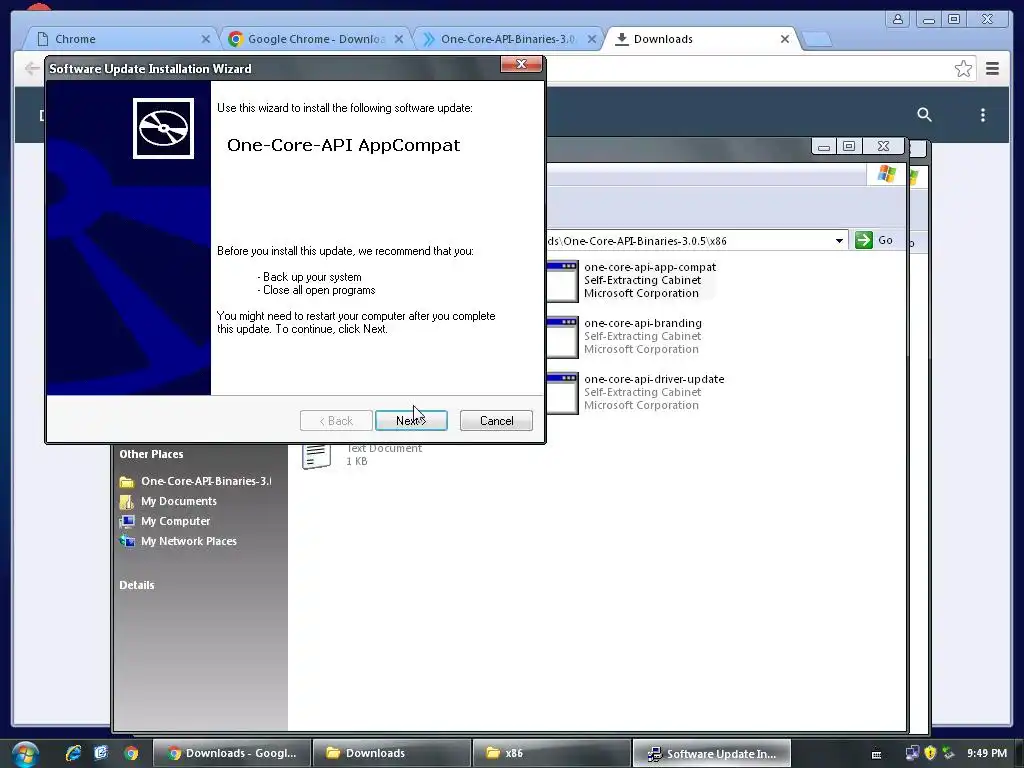1024x768 pixels.
Task: Click the second quick launch icon
Action: pos(101,753)
